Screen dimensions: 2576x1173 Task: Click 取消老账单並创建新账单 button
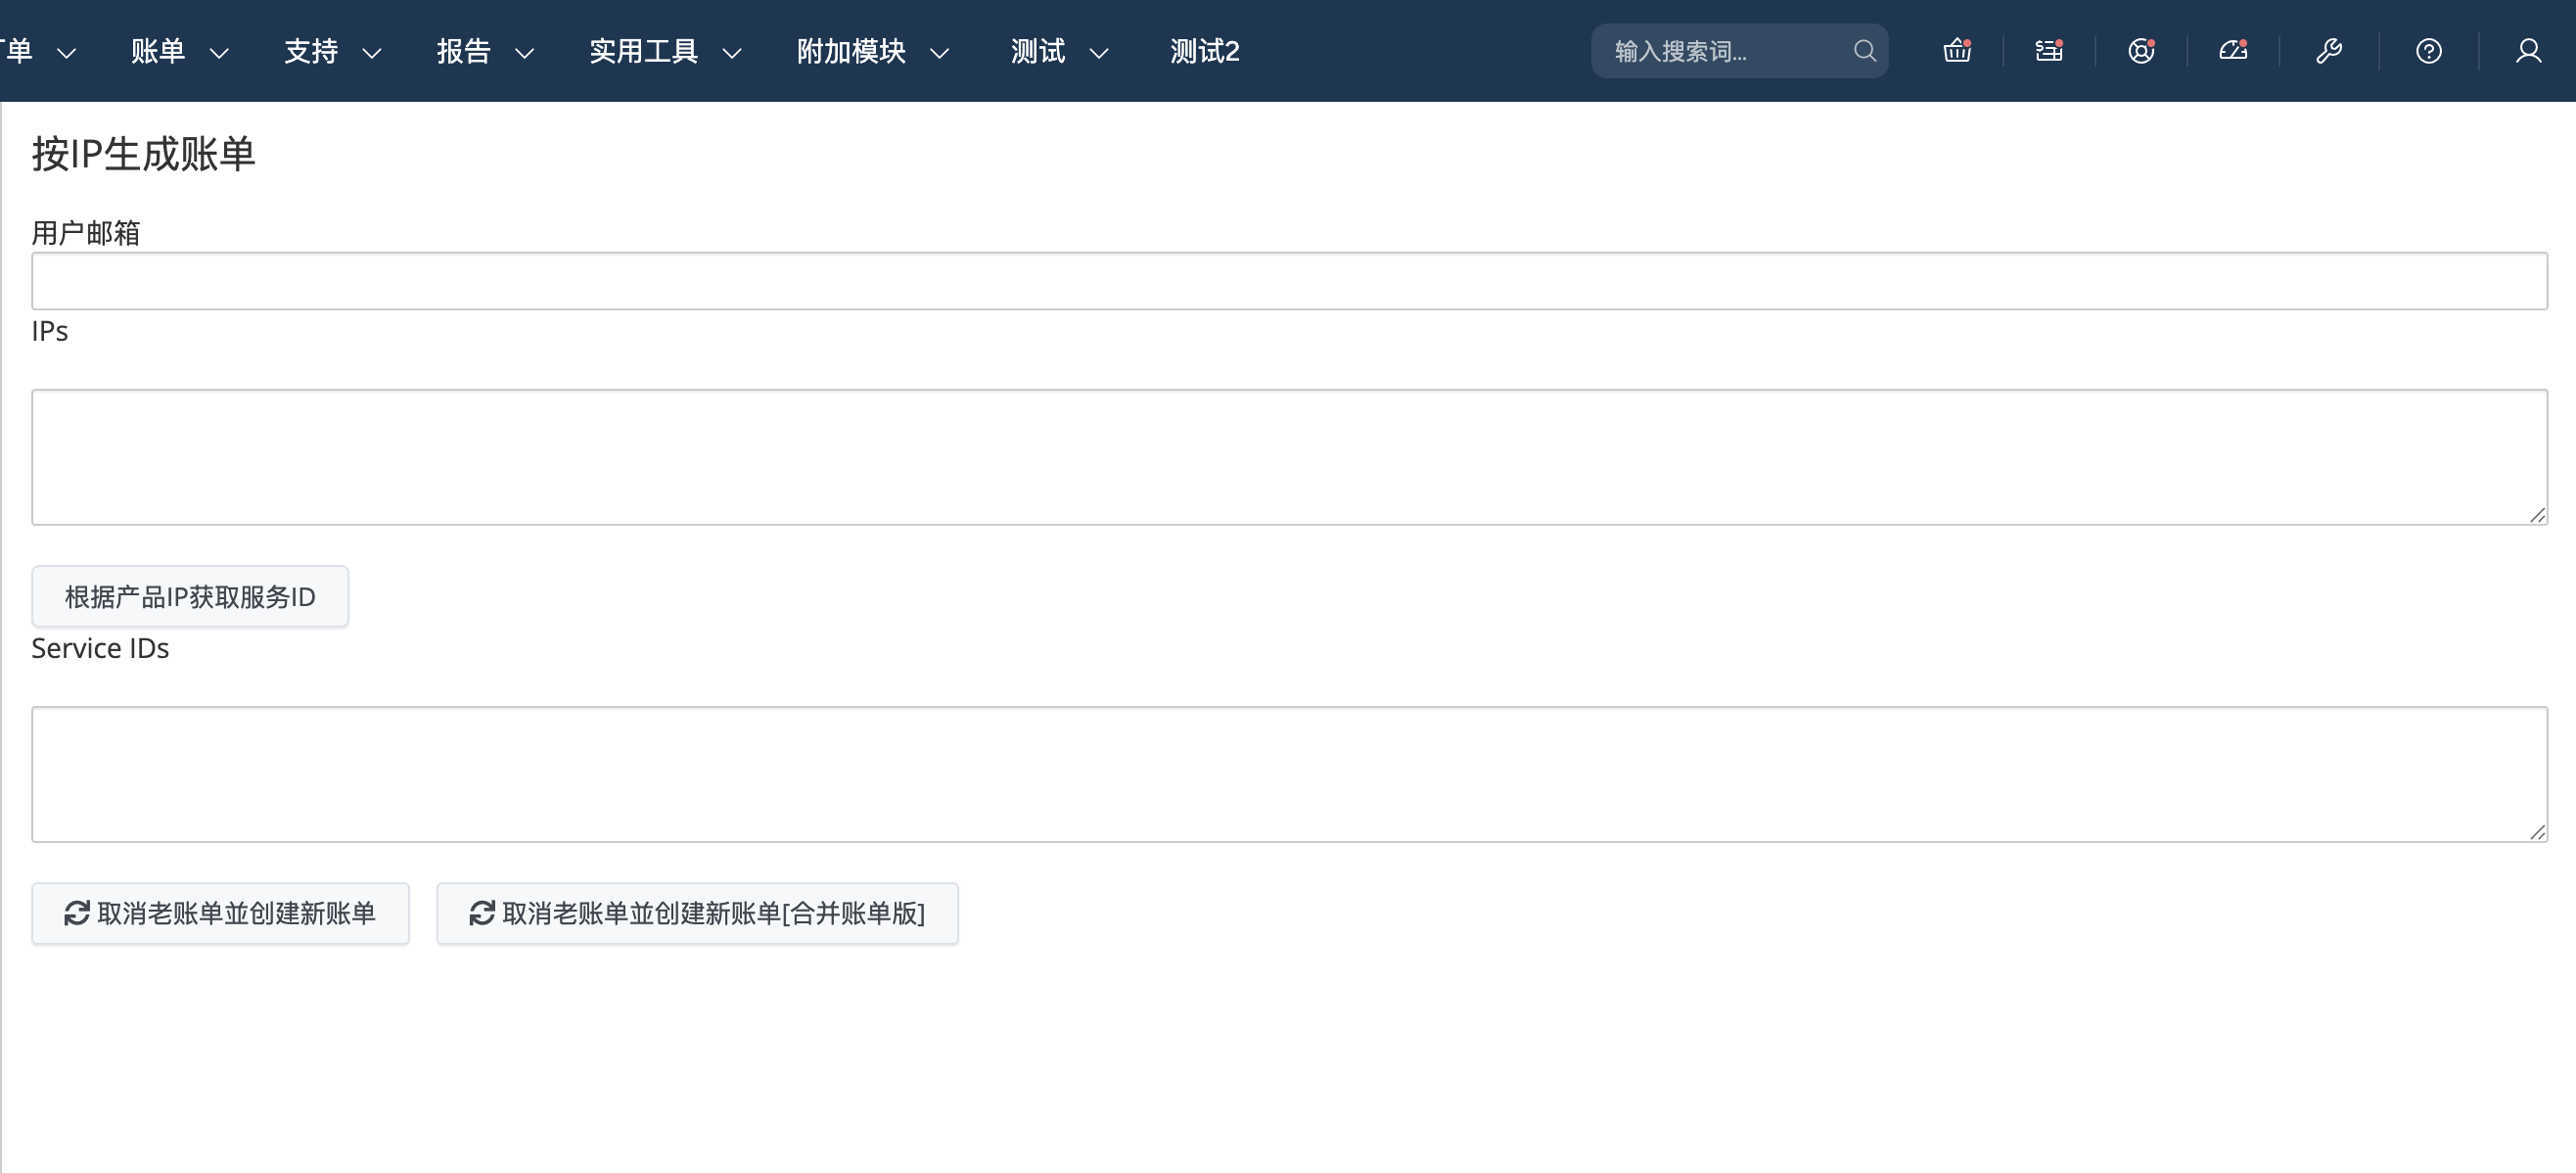pos(220,913)
